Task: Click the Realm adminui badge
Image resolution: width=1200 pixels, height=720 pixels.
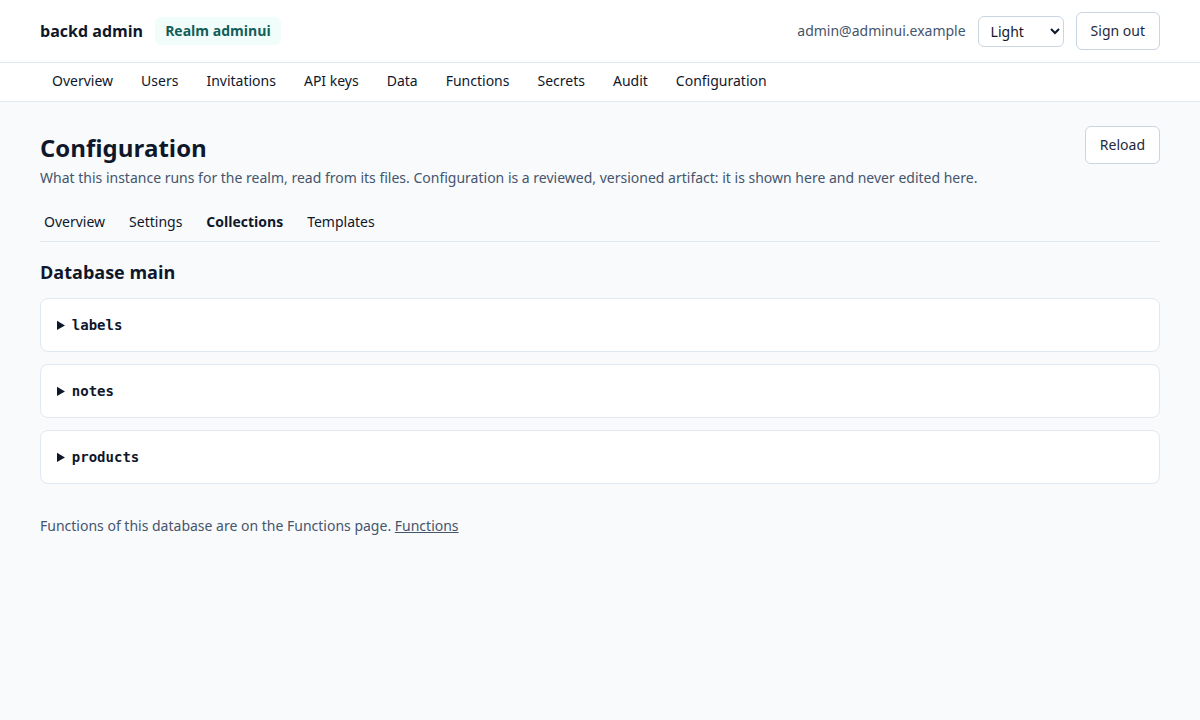Action: click(218, 31)
